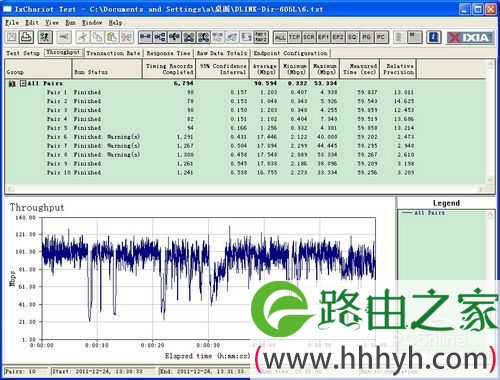Viewport: 500px width, 380px height.
Task: Start the test with the Run icon
Action: (45, 37)
